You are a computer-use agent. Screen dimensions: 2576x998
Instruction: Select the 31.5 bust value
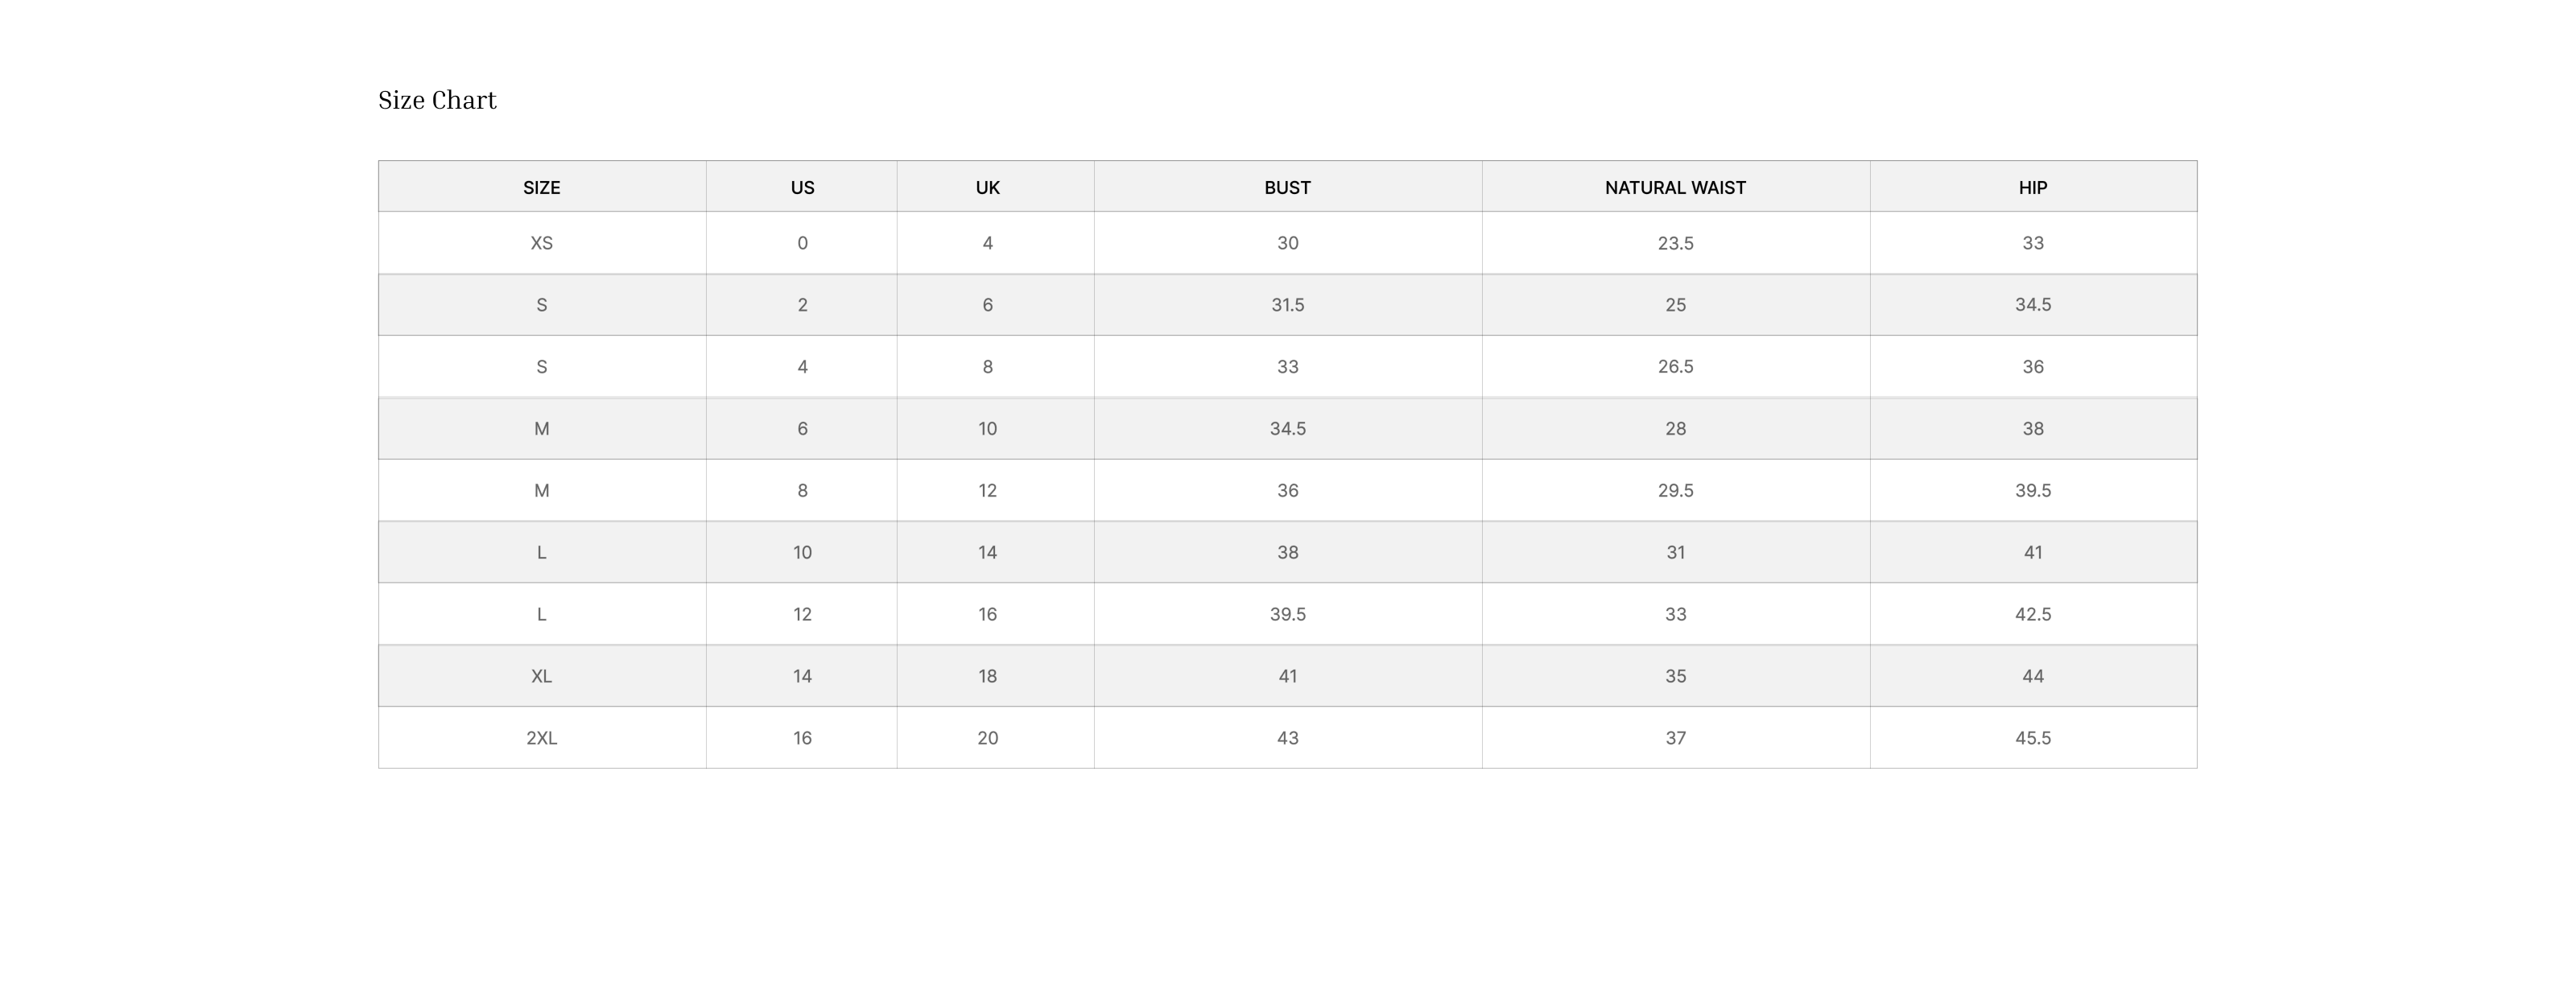pos(1287,305)
